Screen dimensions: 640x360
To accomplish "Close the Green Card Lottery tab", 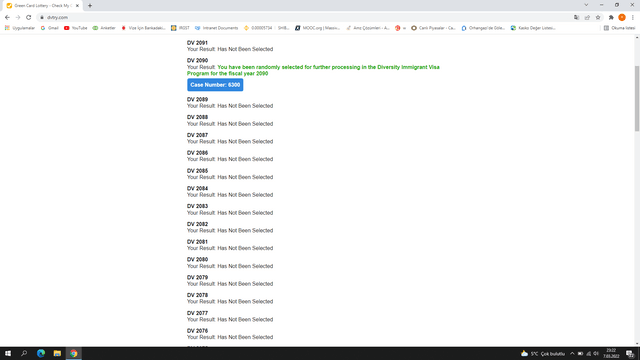I will 77,6.
